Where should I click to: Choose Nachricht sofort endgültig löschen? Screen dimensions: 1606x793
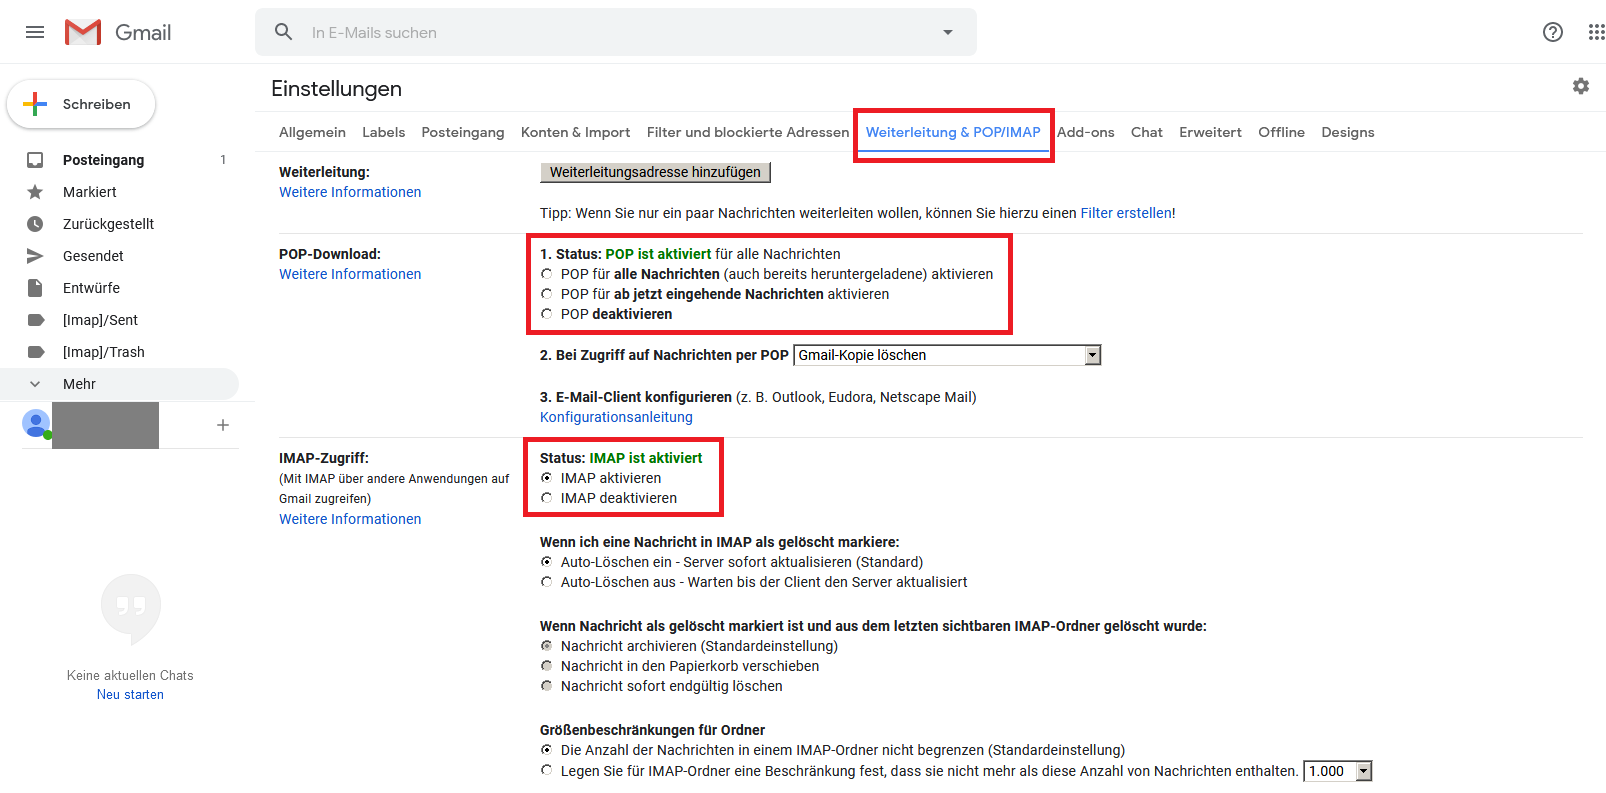point(546,686)
